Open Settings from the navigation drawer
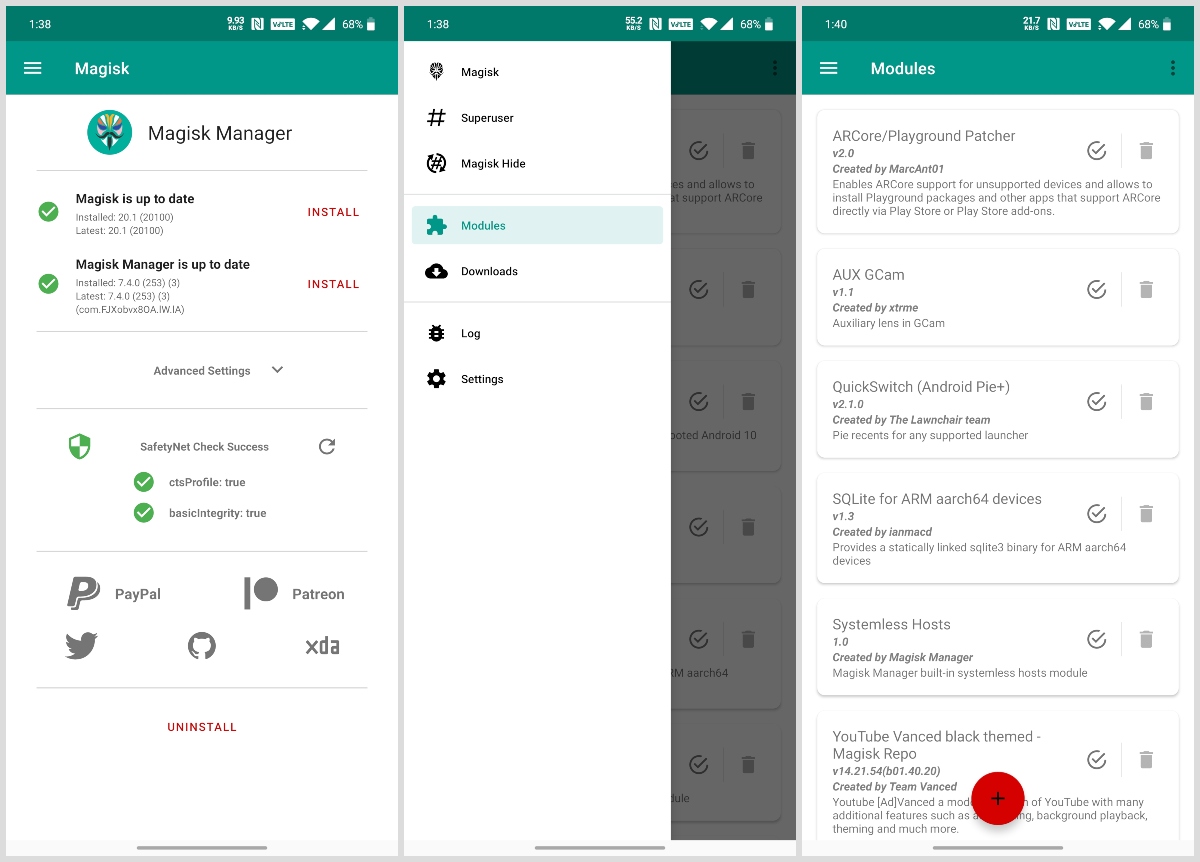 coord(537,379)
